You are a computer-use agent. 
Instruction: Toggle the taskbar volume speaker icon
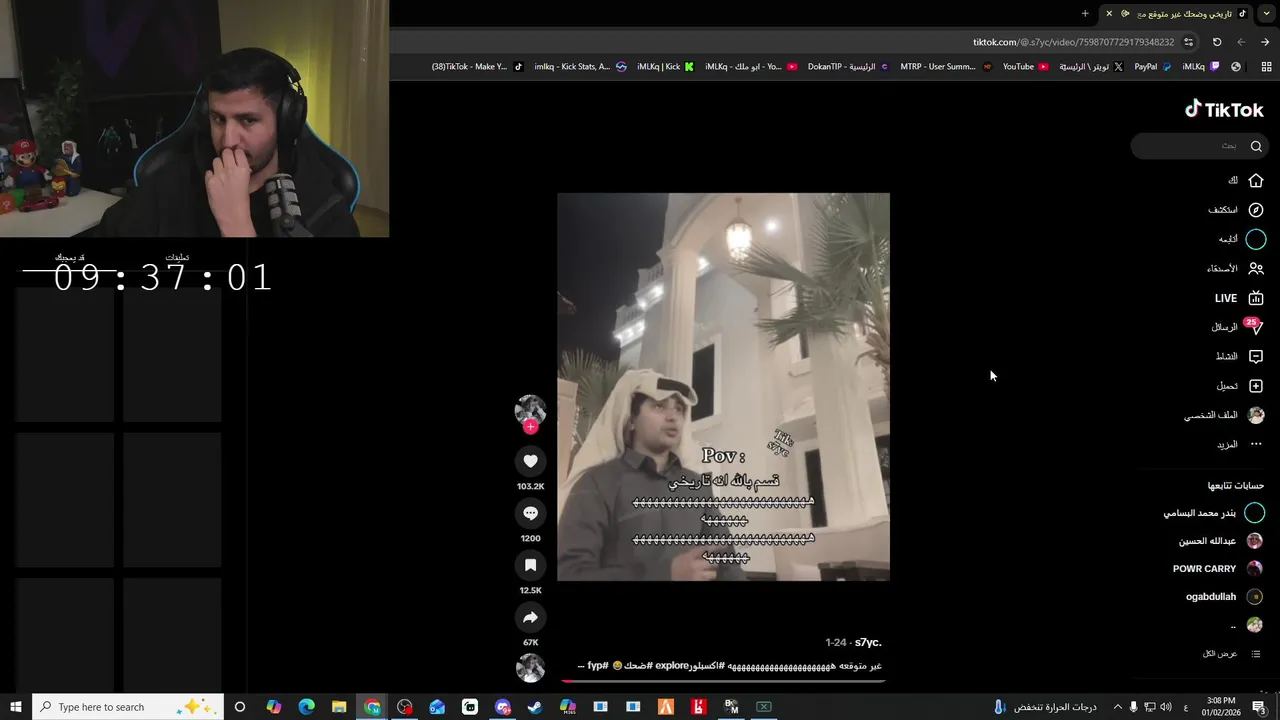pos(1166,707)
